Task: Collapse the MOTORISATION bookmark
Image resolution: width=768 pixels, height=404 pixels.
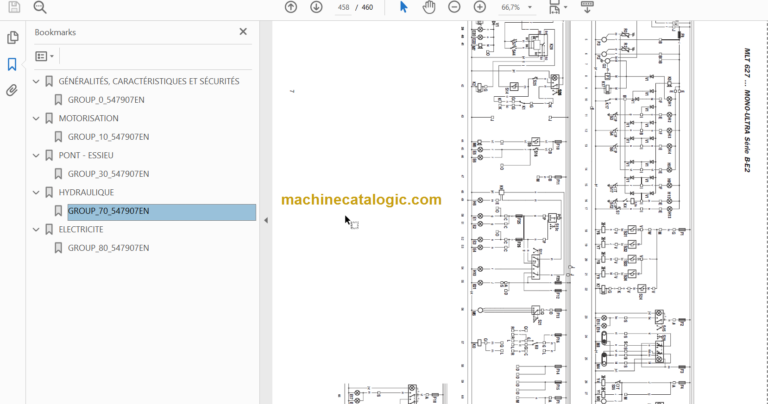Action: 36,119
